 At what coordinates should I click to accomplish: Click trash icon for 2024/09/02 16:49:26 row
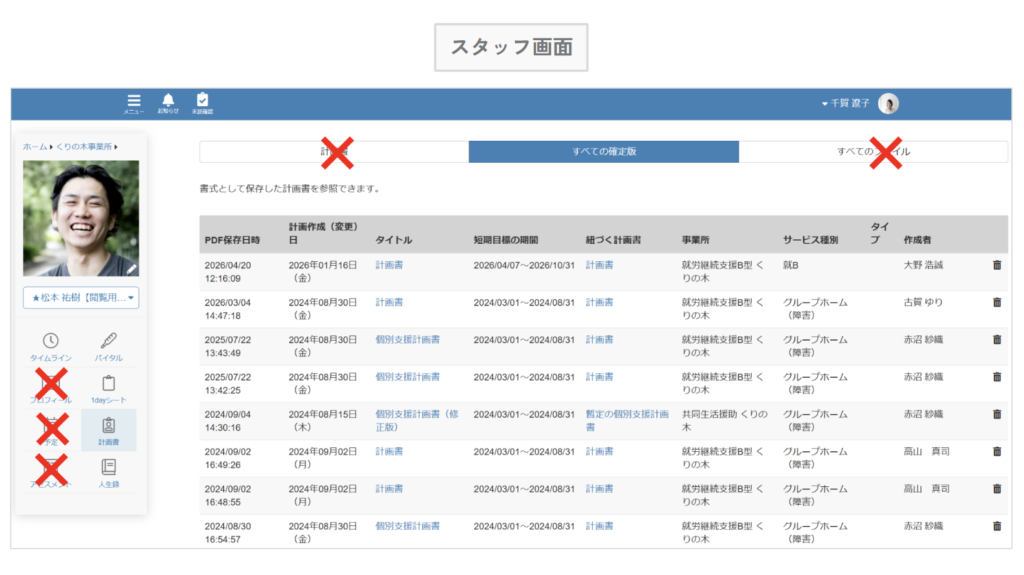click(997, 452)
